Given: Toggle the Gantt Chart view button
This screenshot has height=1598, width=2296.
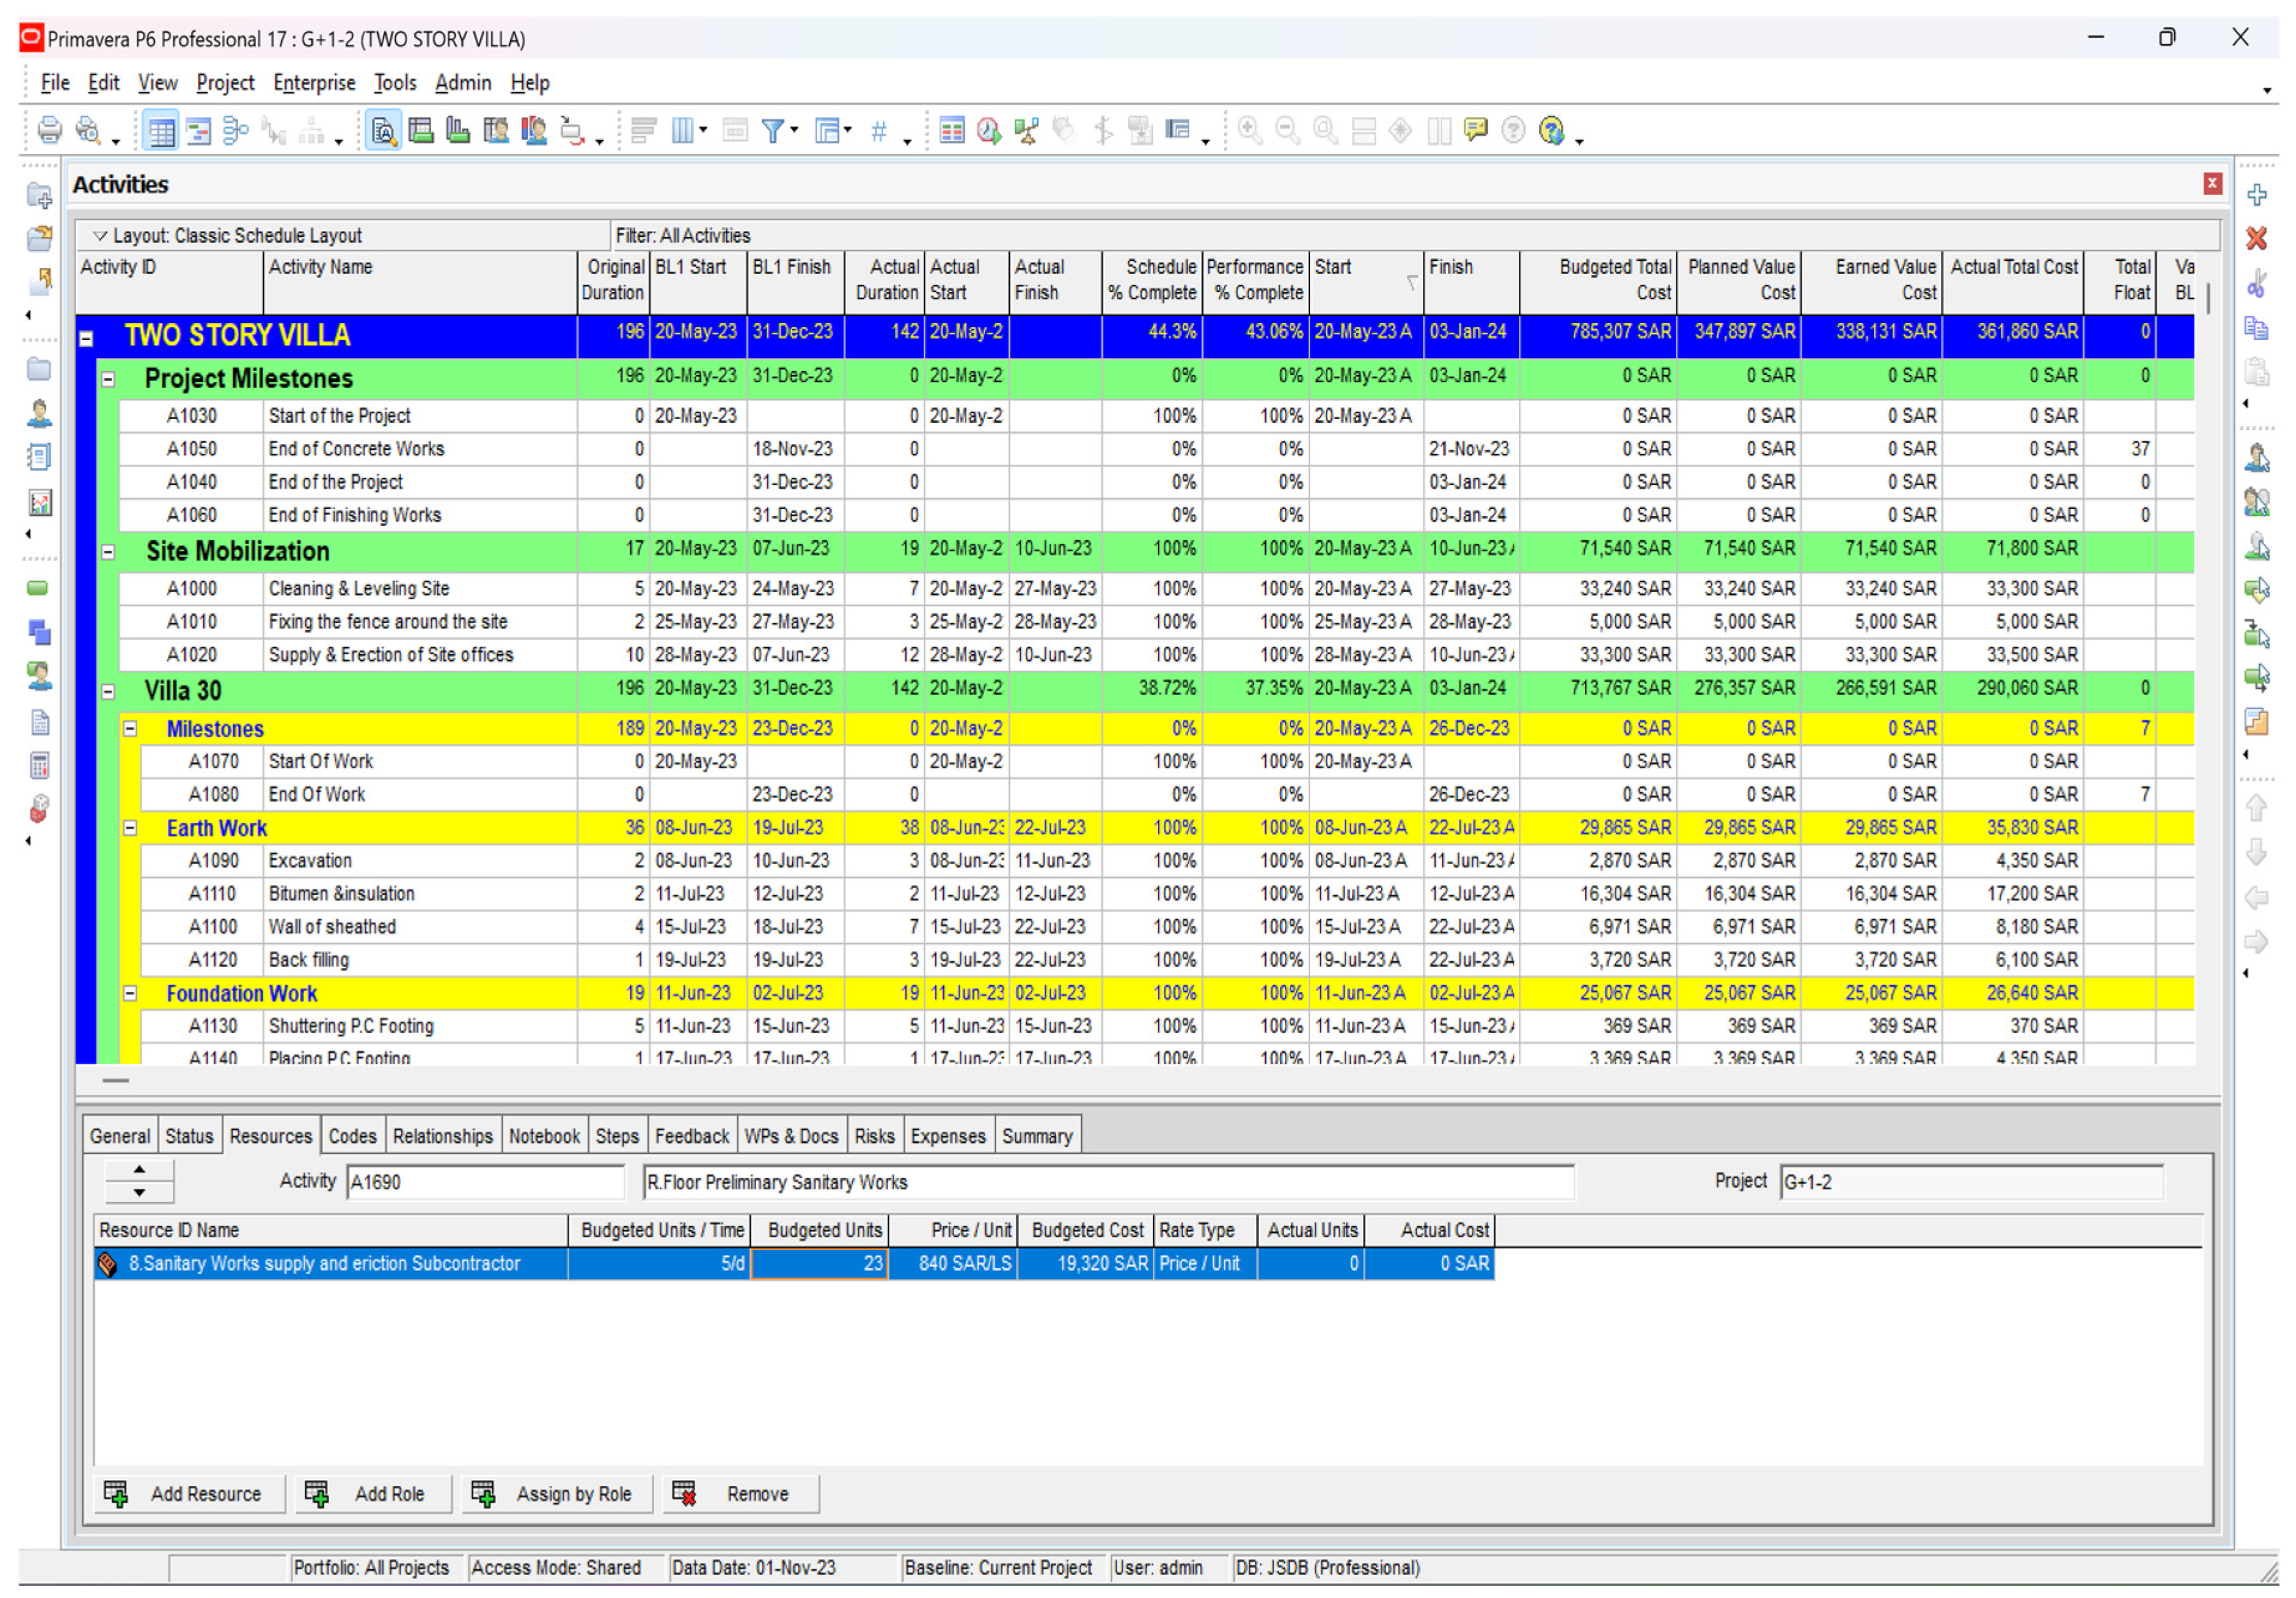Looking at the screenshot, I should [x=198, y=130].
